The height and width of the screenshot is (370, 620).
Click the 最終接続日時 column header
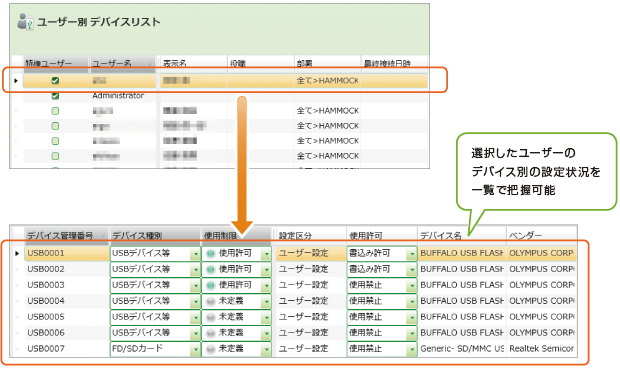click(394, 63)
